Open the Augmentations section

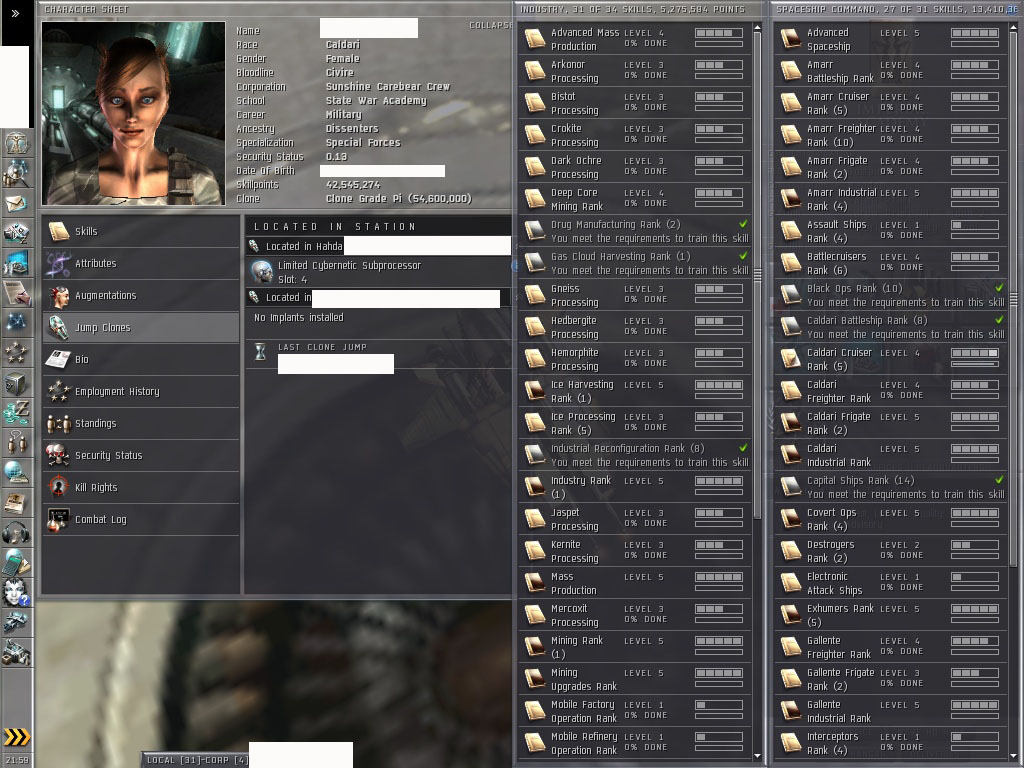[141, 295]
